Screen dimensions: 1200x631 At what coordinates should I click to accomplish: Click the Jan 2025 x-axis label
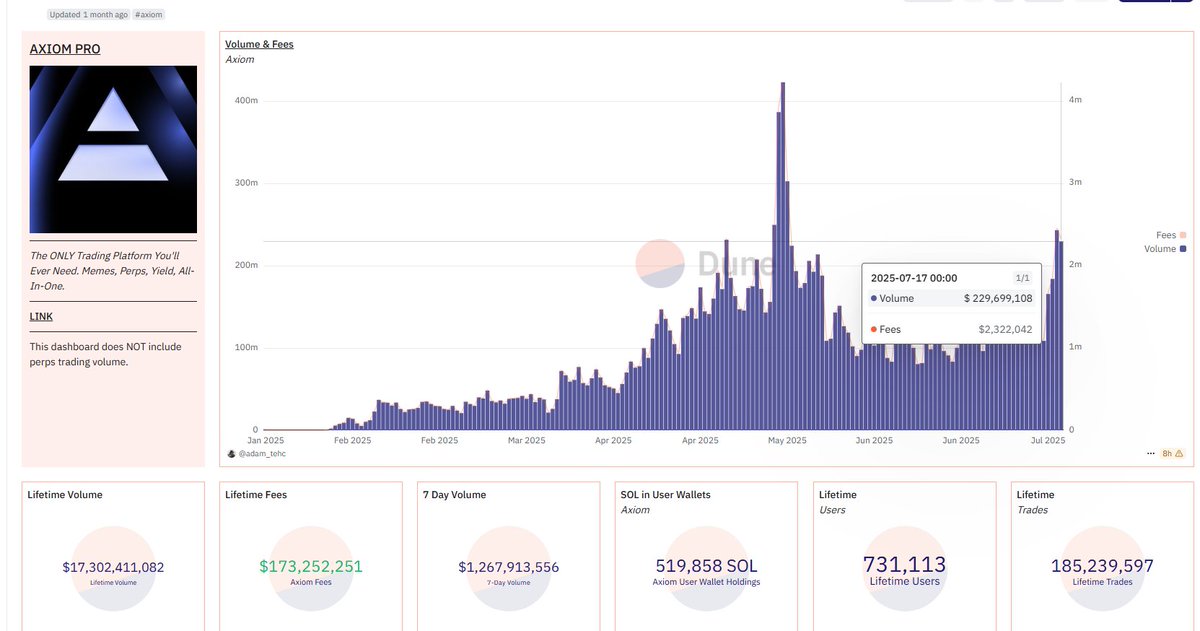(x=267, y=440)
